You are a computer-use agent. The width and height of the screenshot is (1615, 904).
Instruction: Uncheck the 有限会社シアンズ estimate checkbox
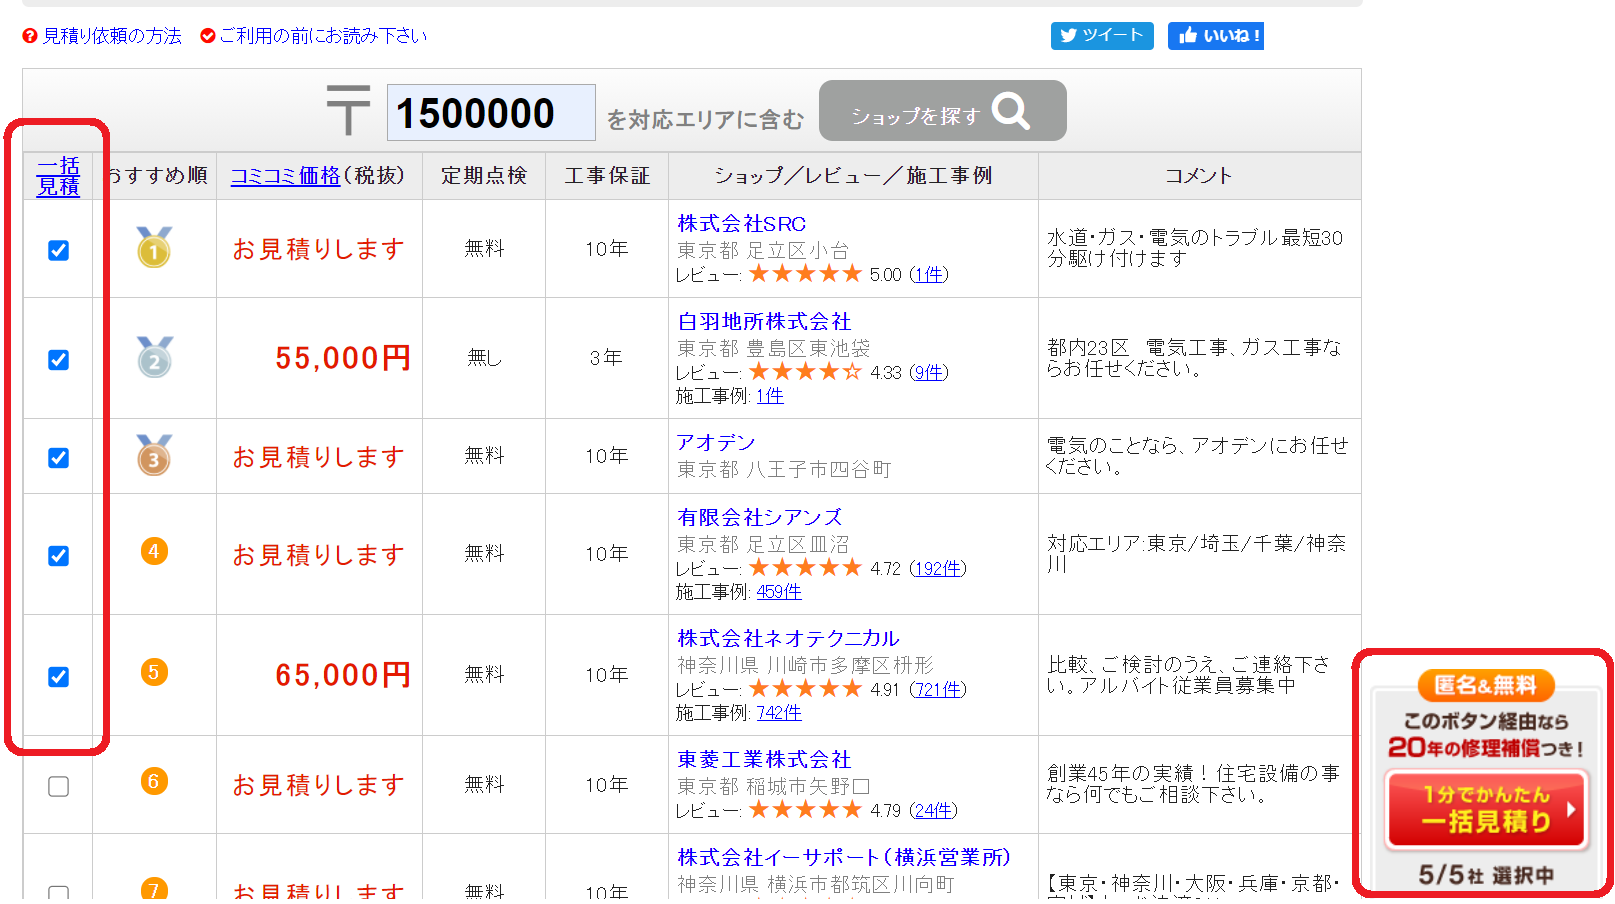59,556
